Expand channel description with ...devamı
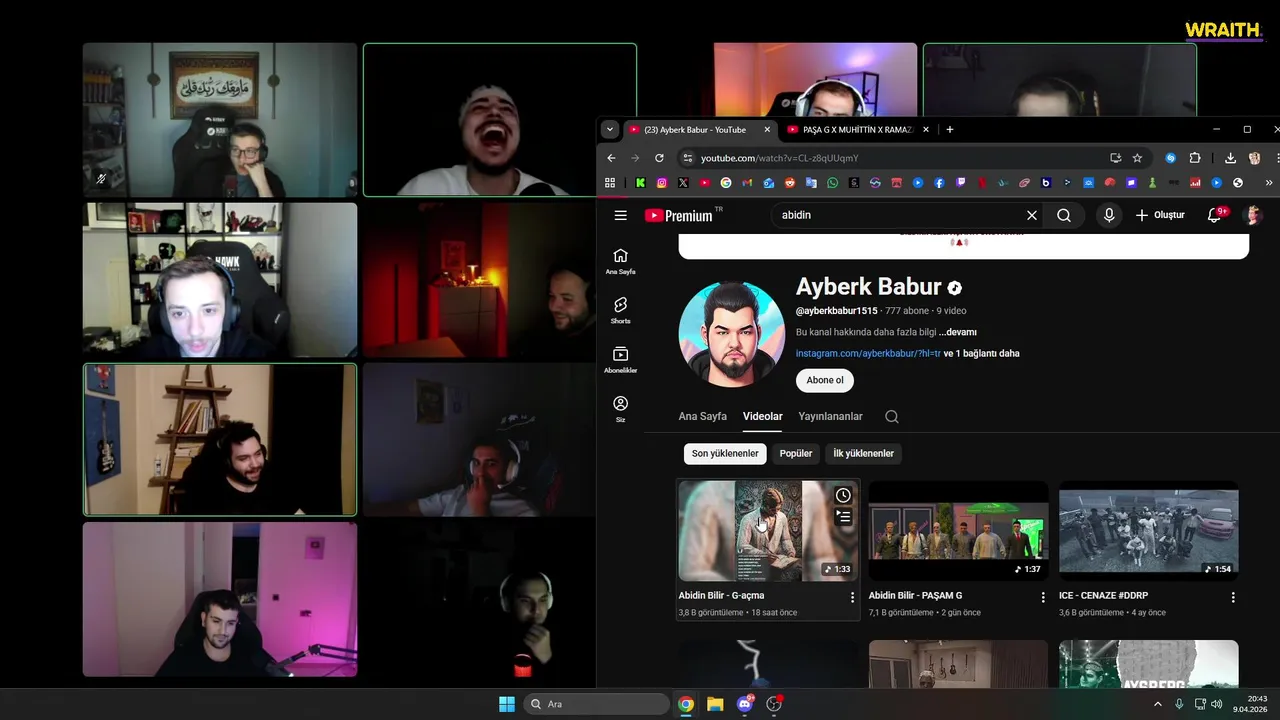This screenshot has height=720, width=1280. (x=958, y=332)
